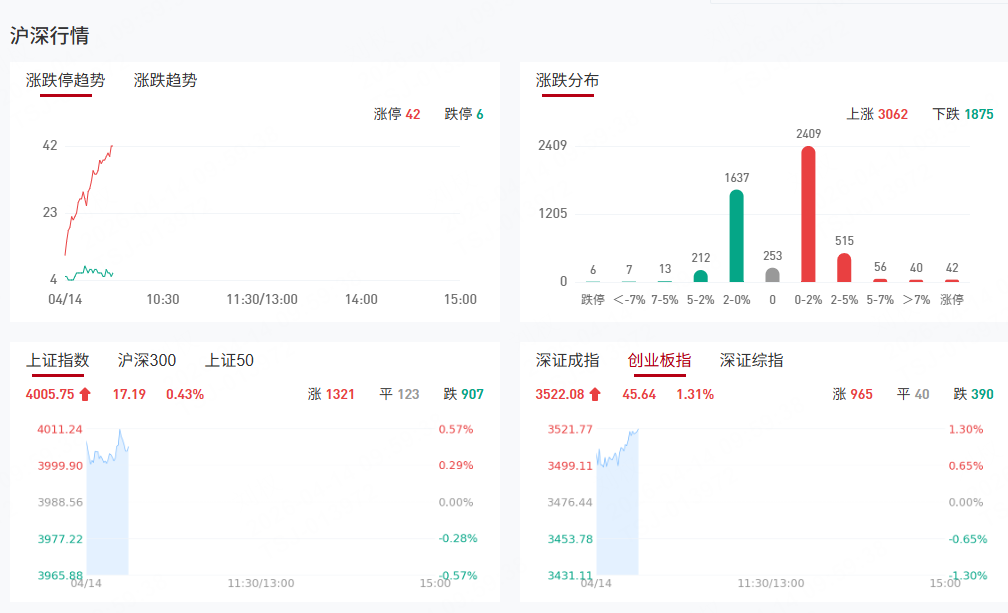Screen dimensions: 1008x613
Task: Click the 跌停 6 legend label
Action: click(464, 115)
